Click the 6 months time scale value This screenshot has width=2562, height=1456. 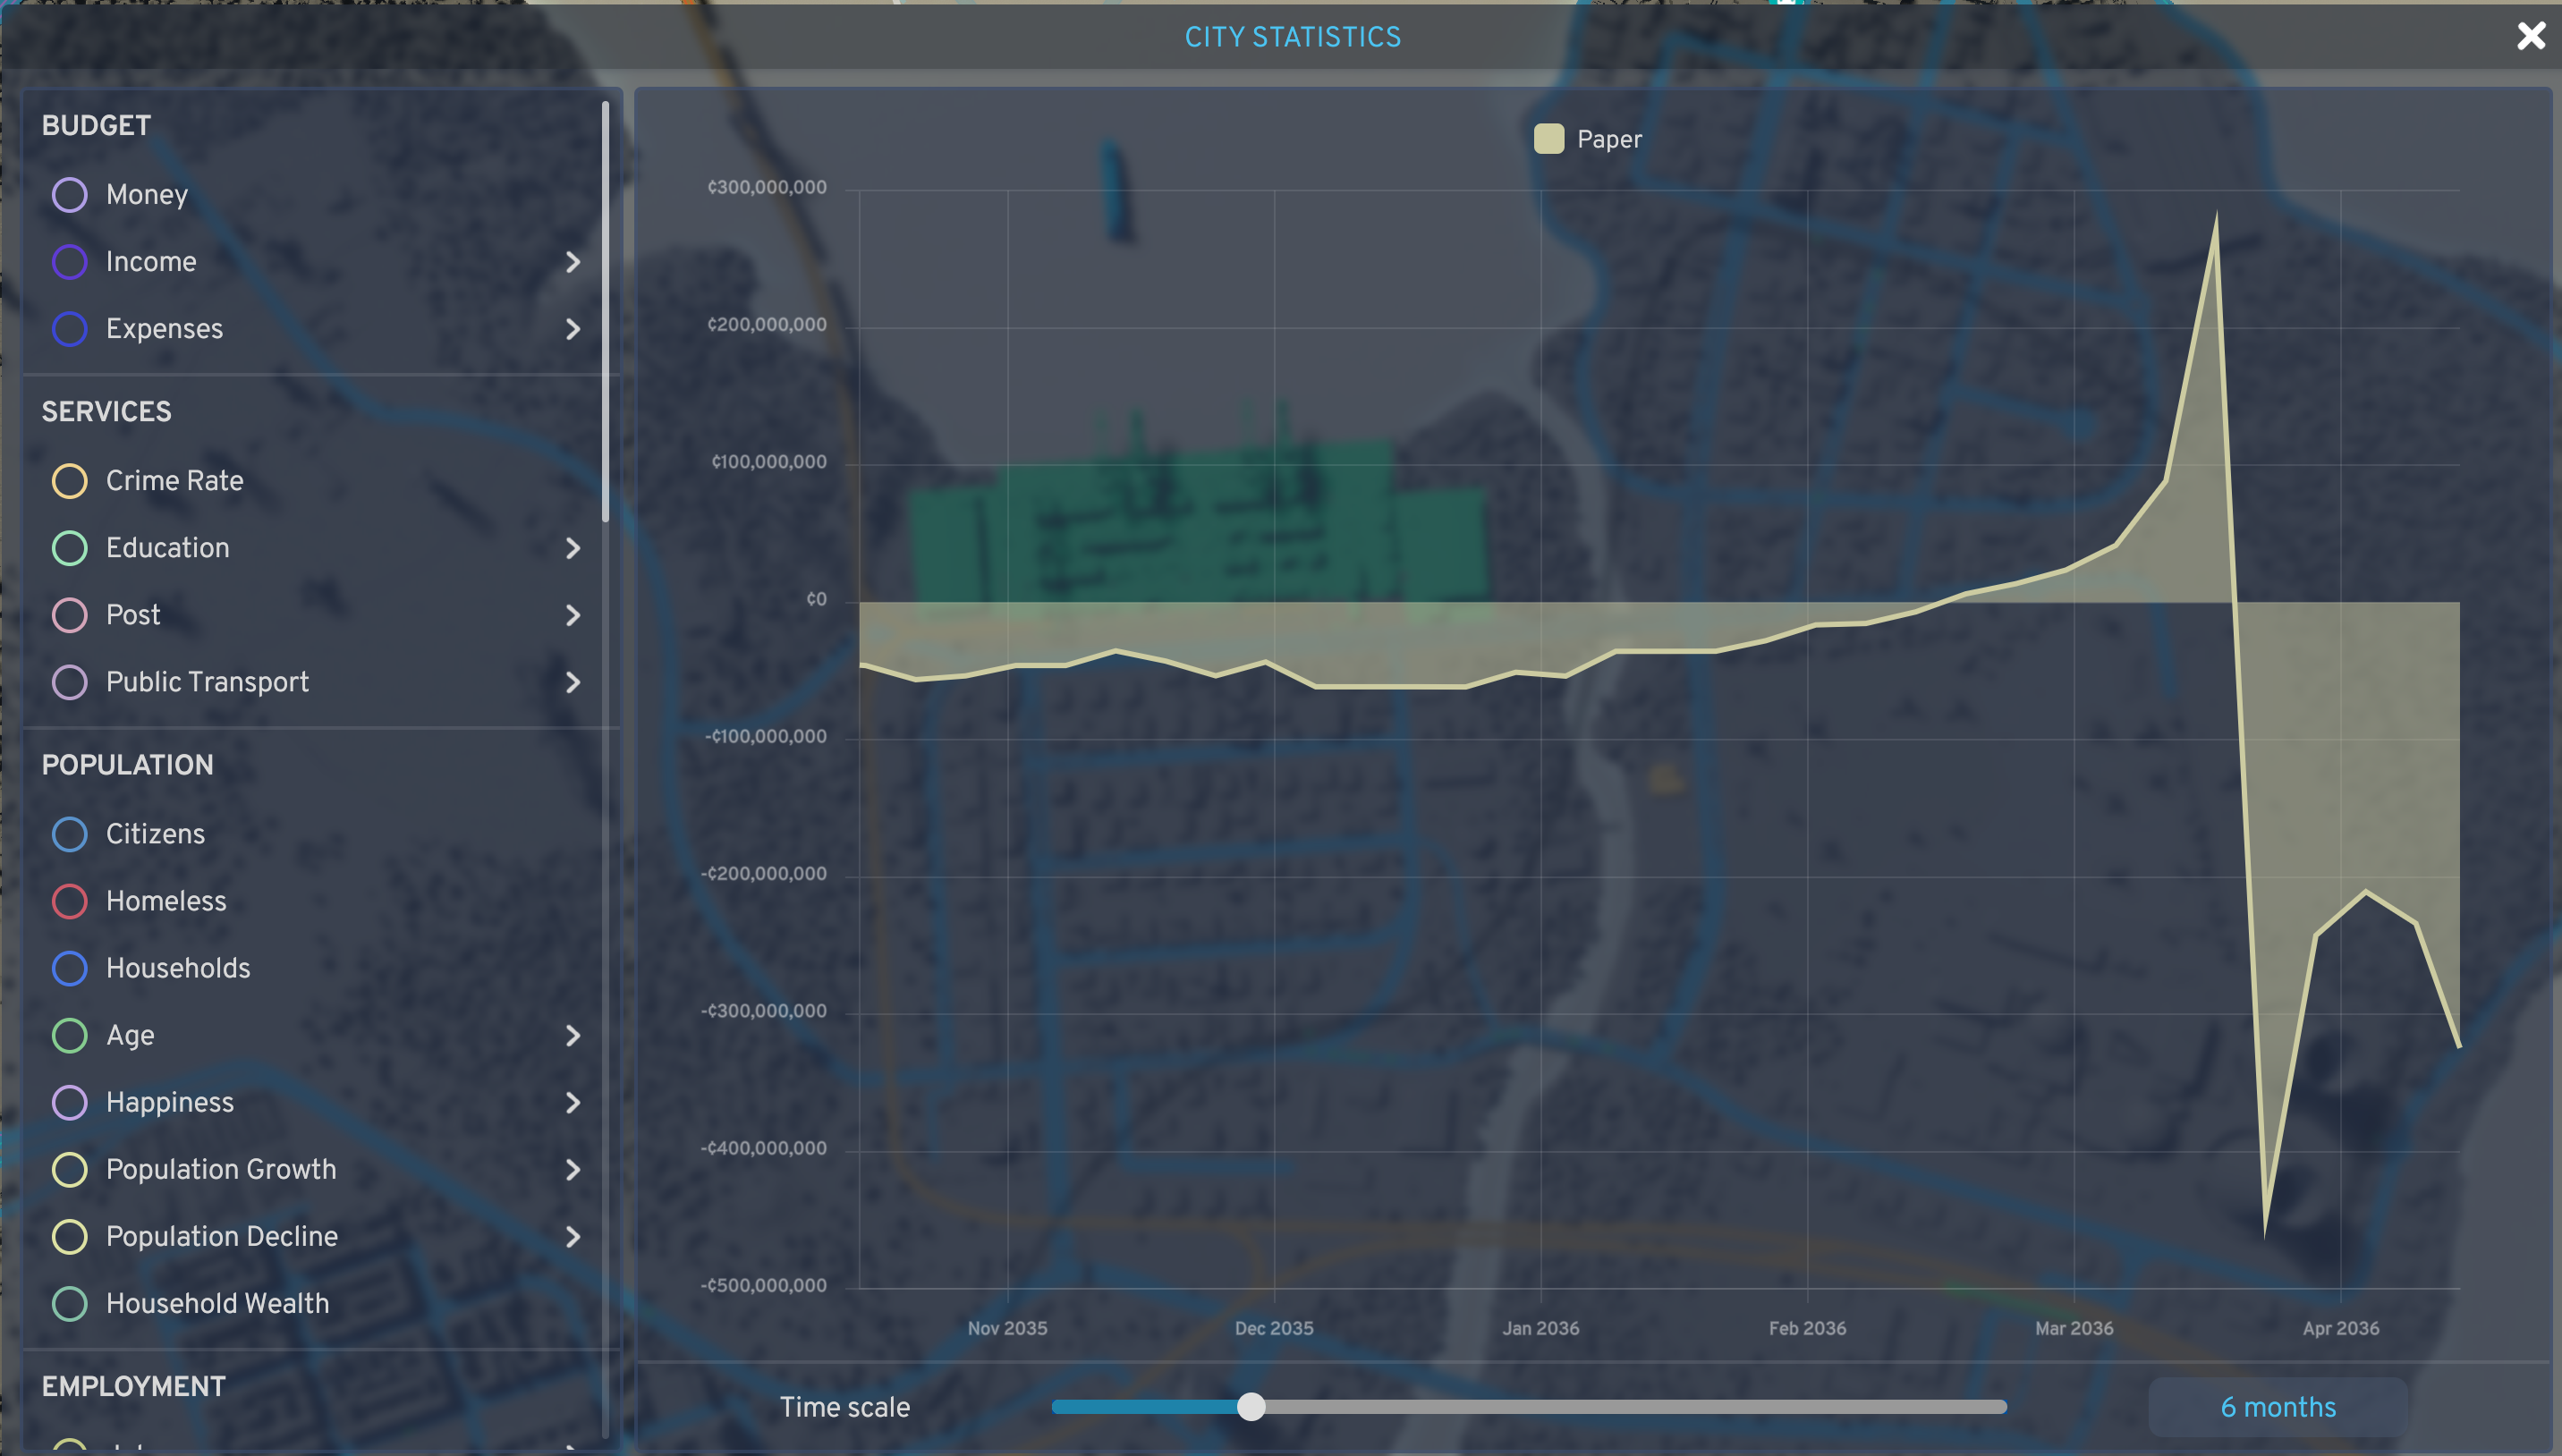coord(2278,1407)
